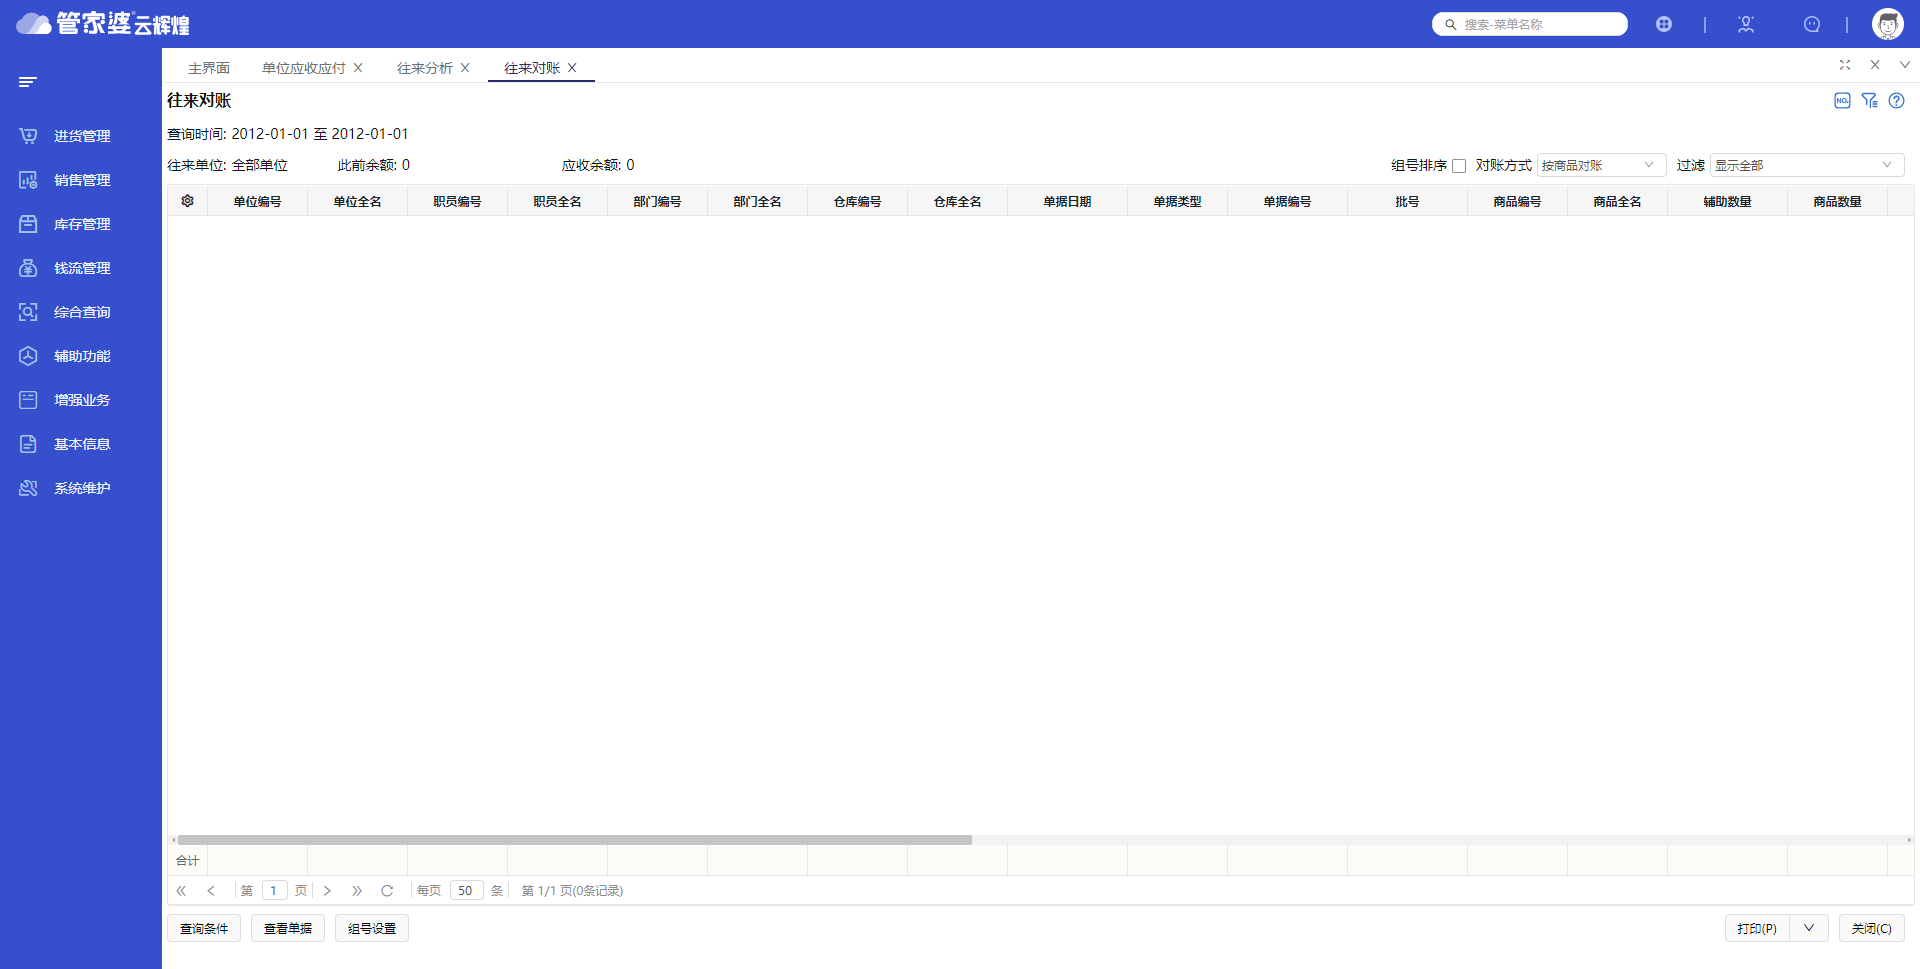This screenshot has height=969, width=1920.
Task: Click the 商品数量 column header
Action: [1837, 201]
